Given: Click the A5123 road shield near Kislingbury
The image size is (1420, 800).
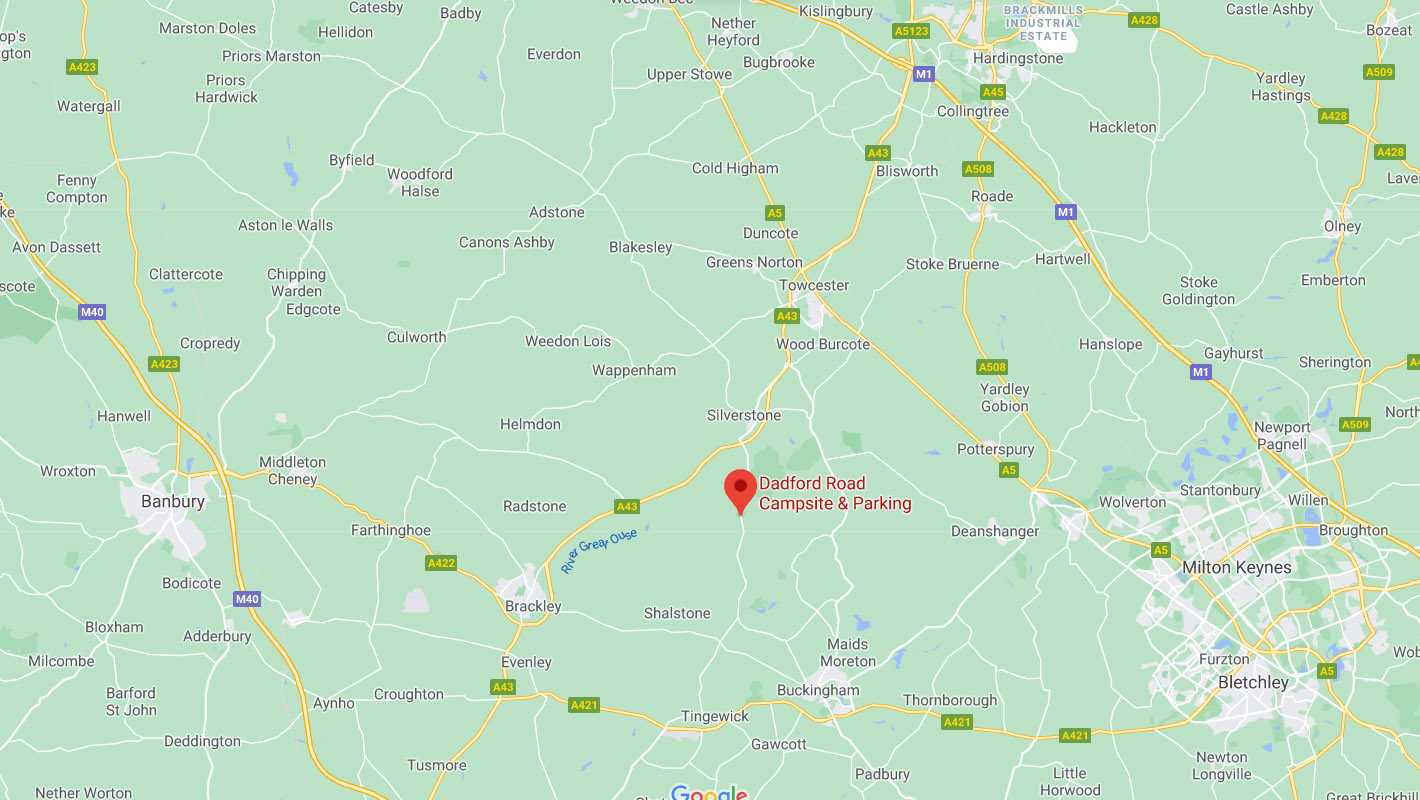Looking at the screenshot, I should tap(911, 31).
